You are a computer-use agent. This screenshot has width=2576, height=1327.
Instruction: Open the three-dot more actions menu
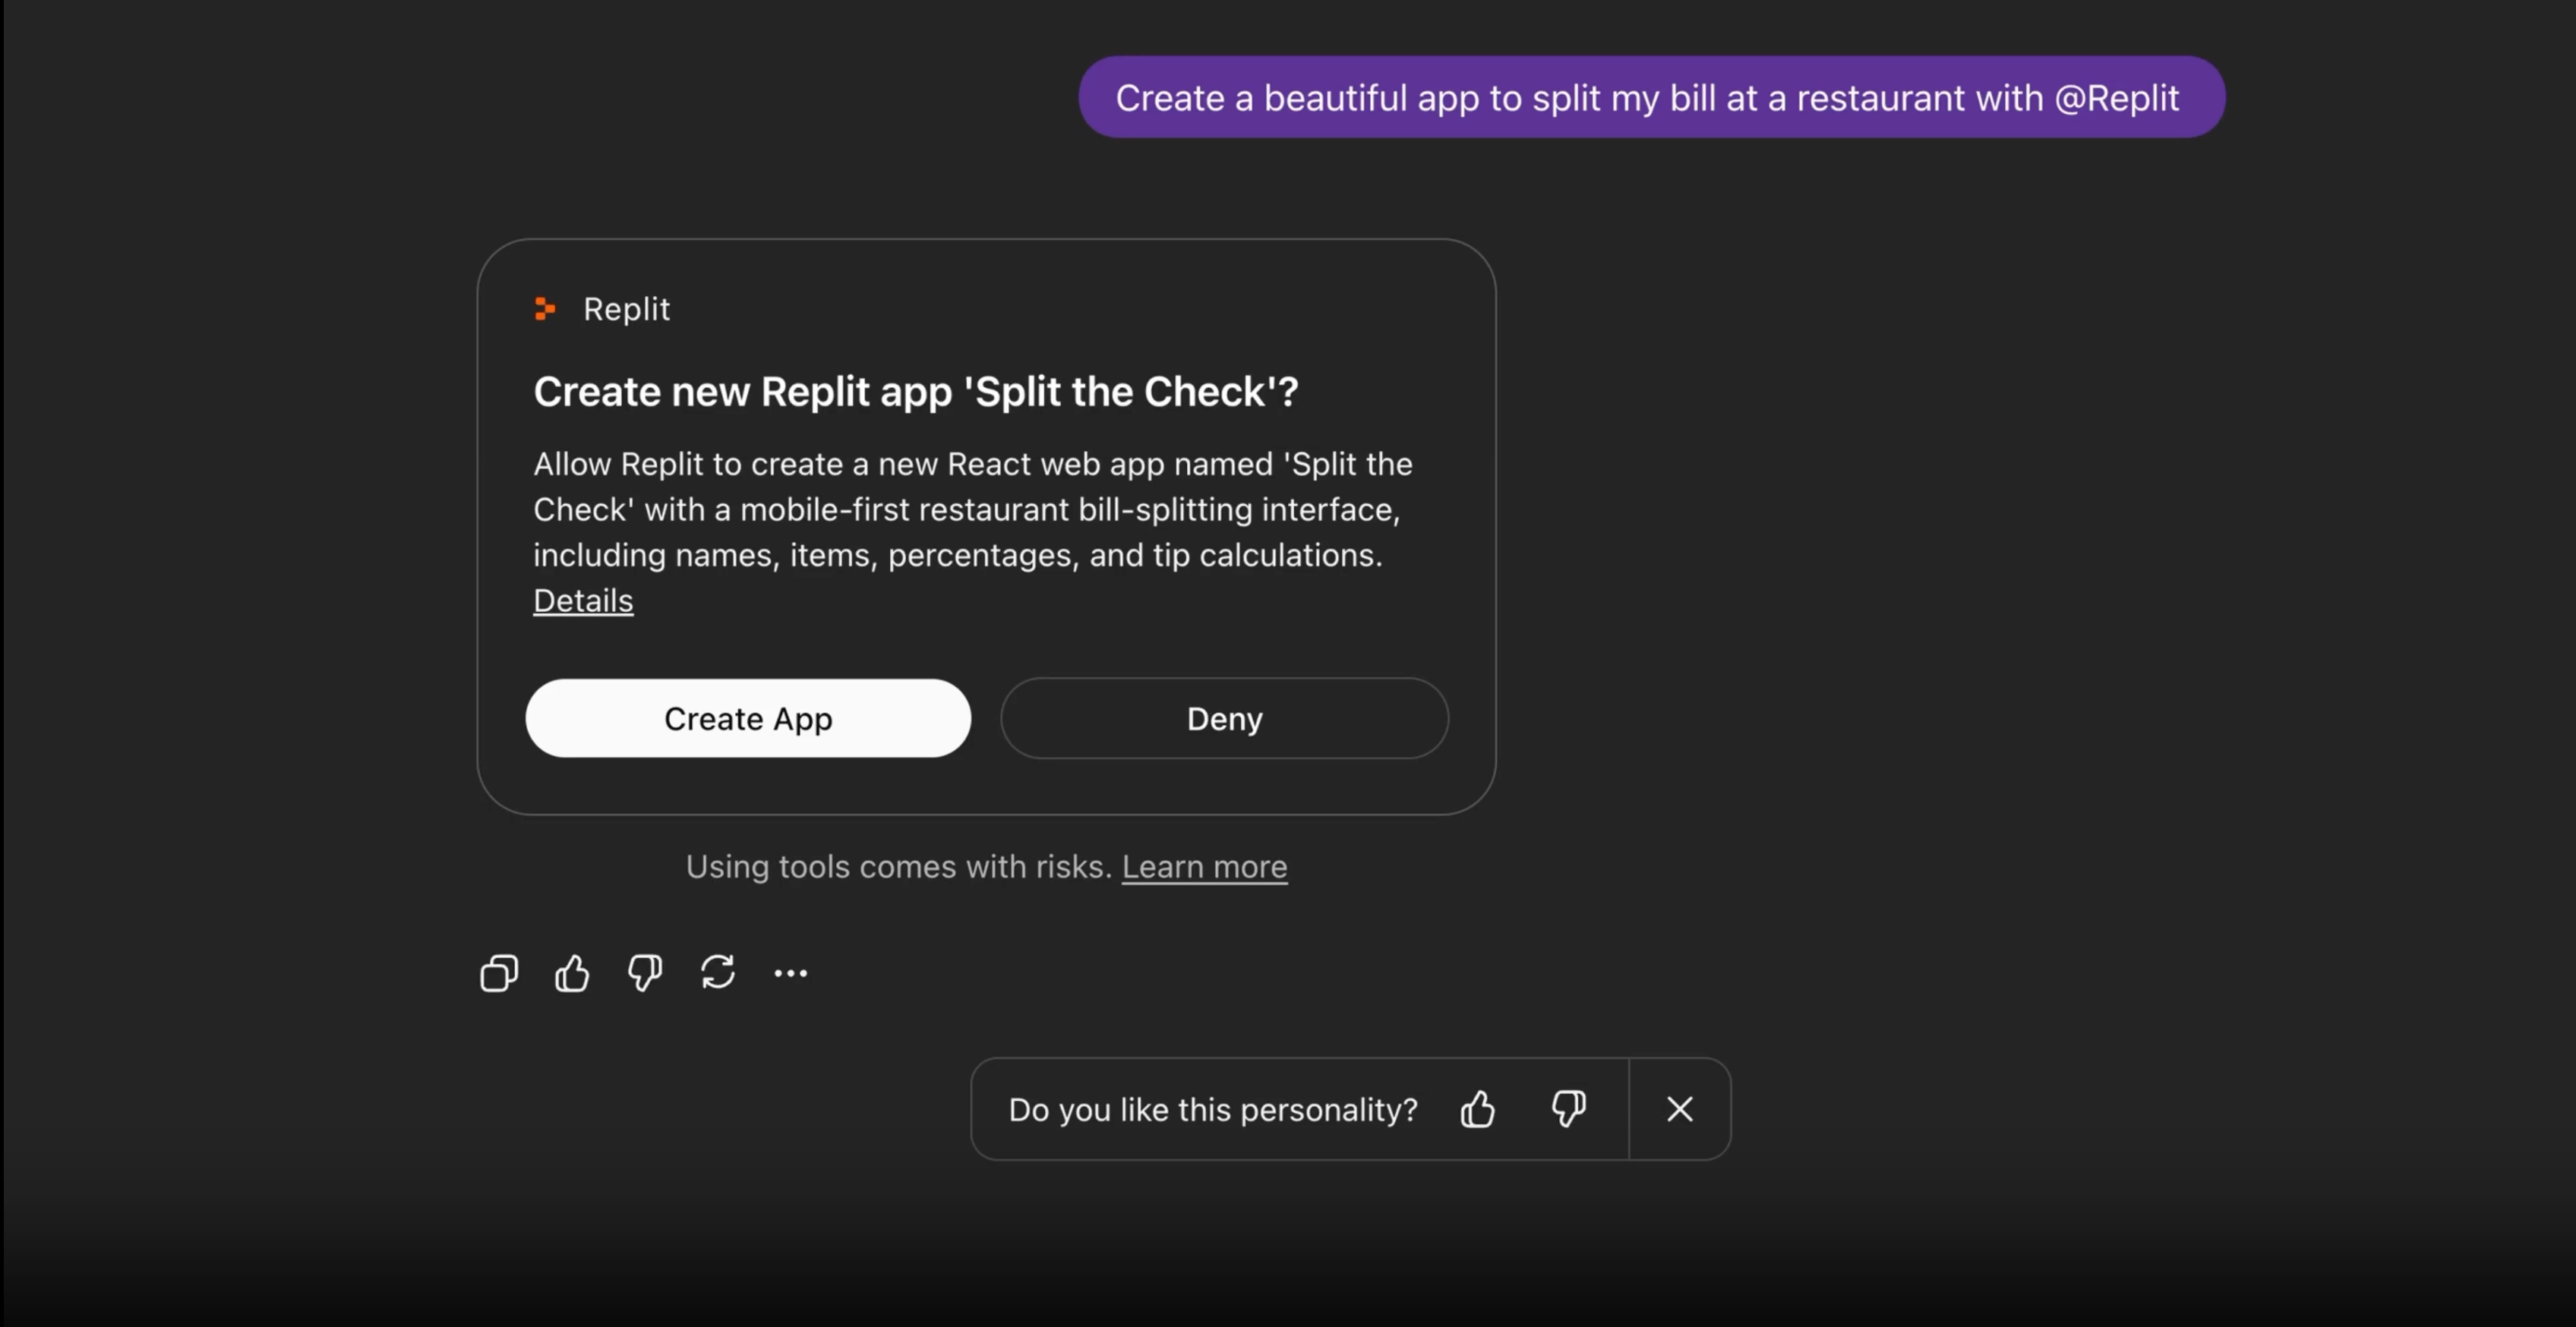pos(790,972)
